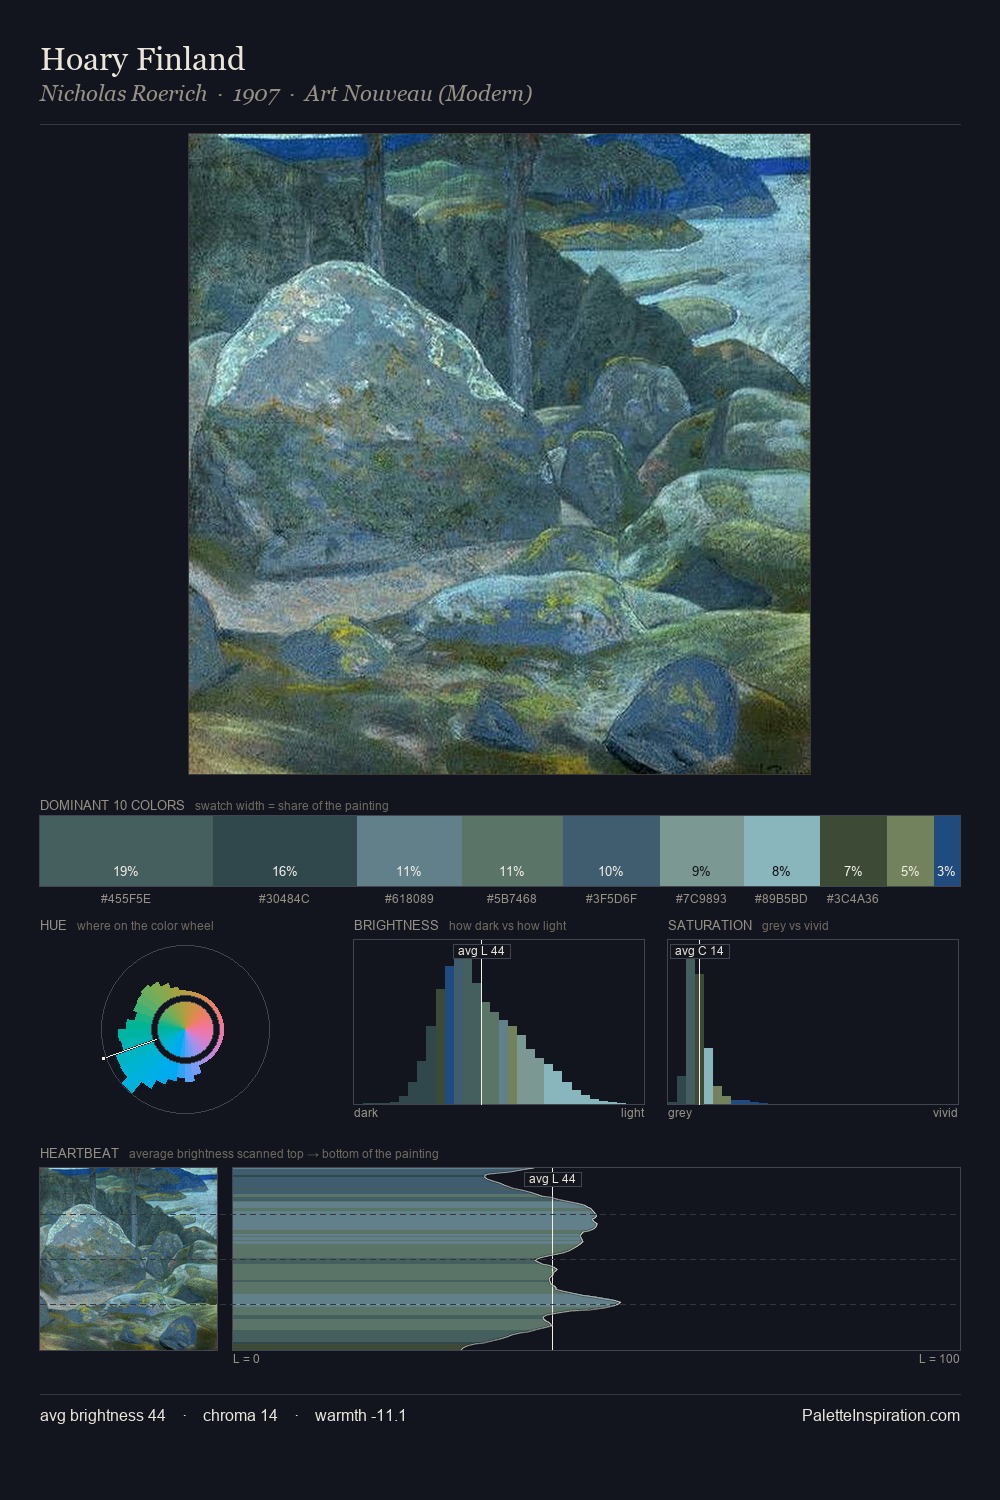Click hex code #618089
The height and width of the screenshot is (1500, 1000).
(409, 899)
